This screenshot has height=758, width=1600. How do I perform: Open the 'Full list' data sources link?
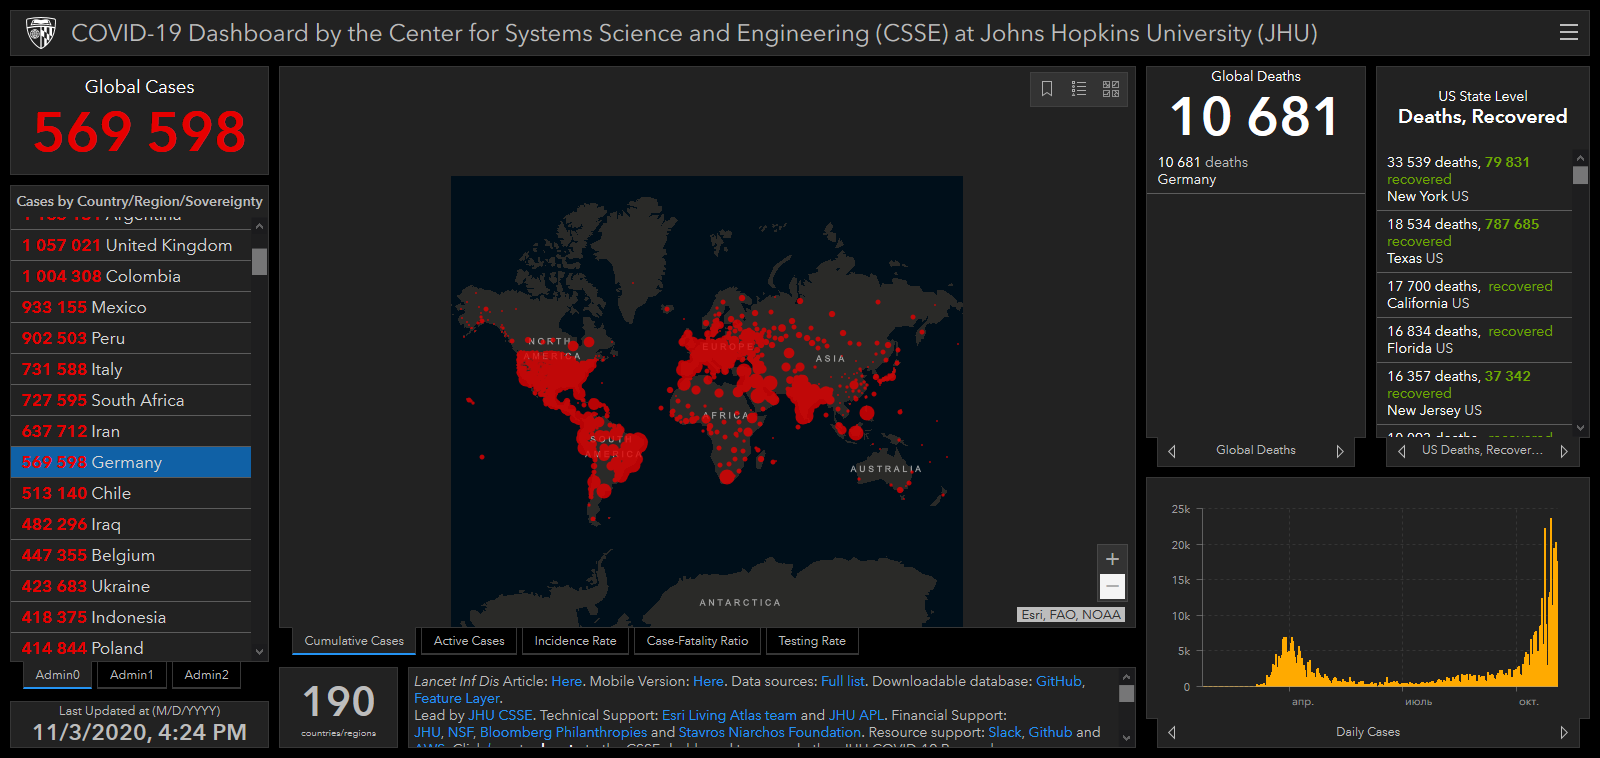pyautogui.click(x=842, y=681)
